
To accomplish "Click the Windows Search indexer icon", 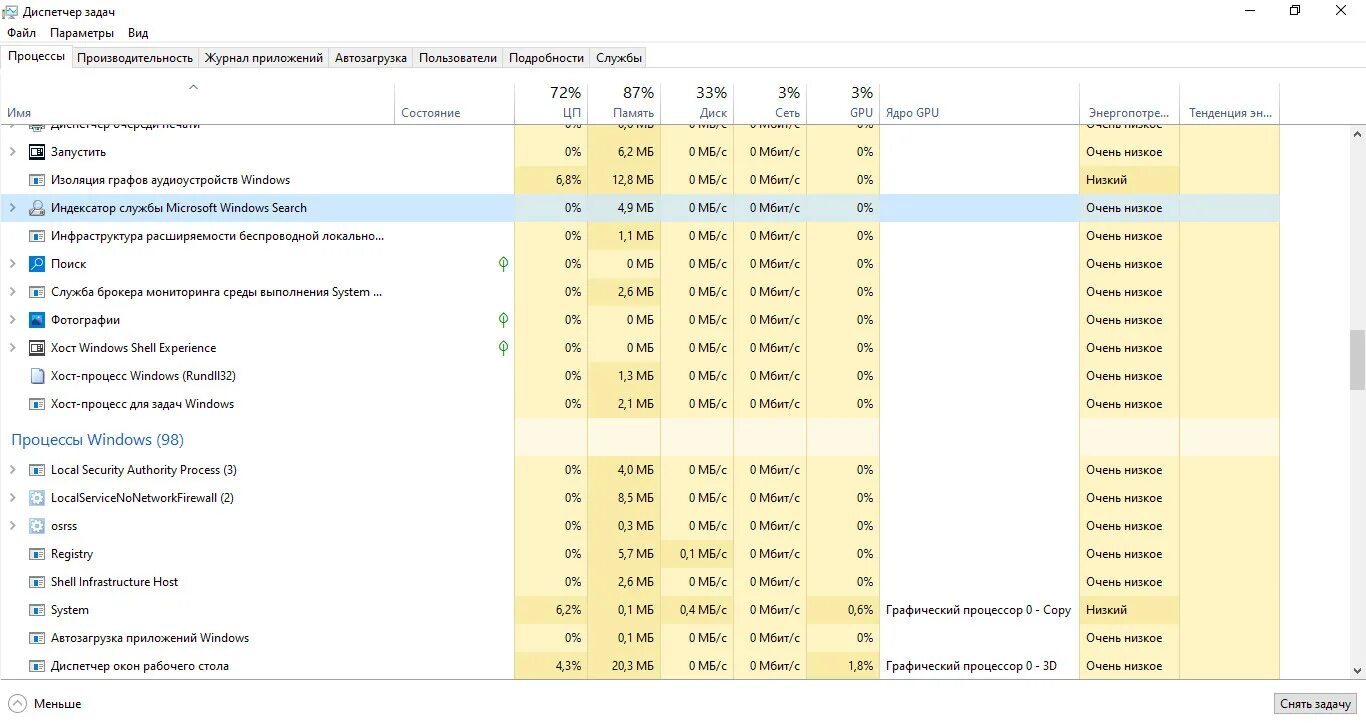I will 37,208.
